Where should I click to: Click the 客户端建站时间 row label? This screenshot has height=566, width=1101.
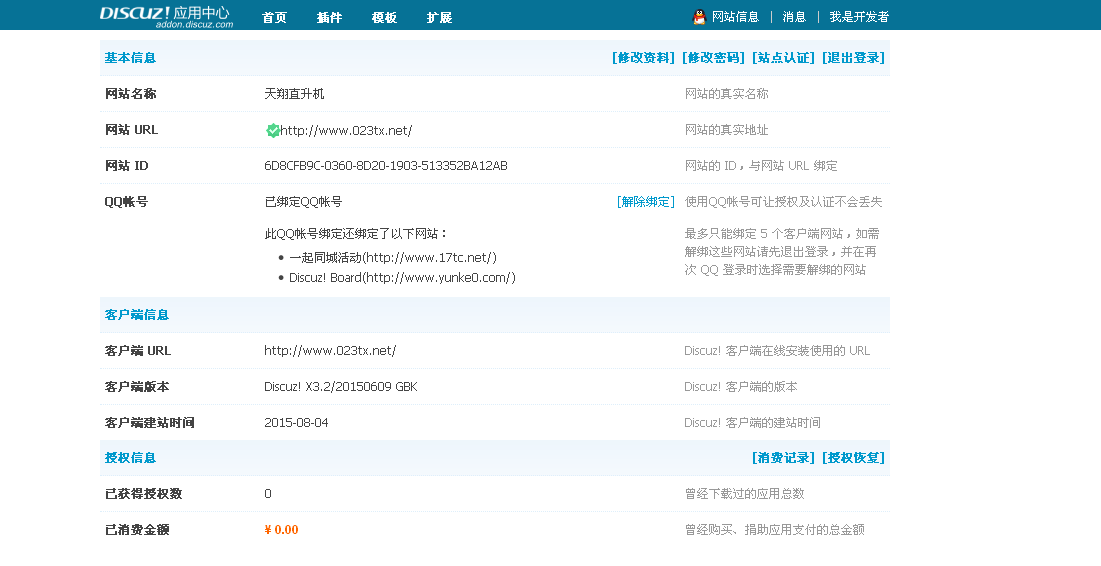(150, 423)
